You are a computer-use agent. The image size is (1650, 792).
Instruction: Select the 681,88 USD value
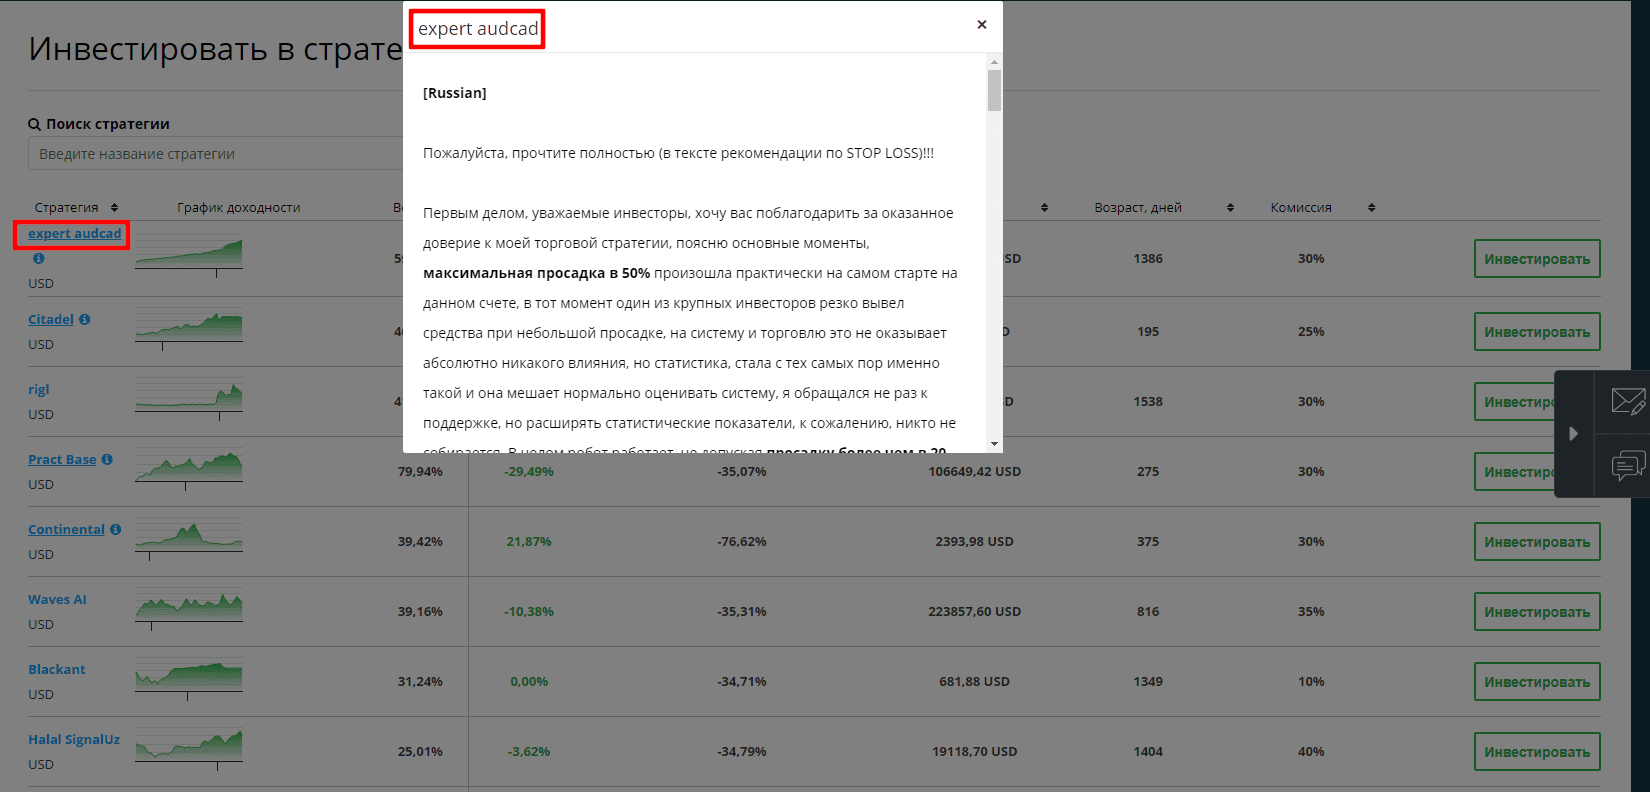pyautogui.click(x=975, y=681)
